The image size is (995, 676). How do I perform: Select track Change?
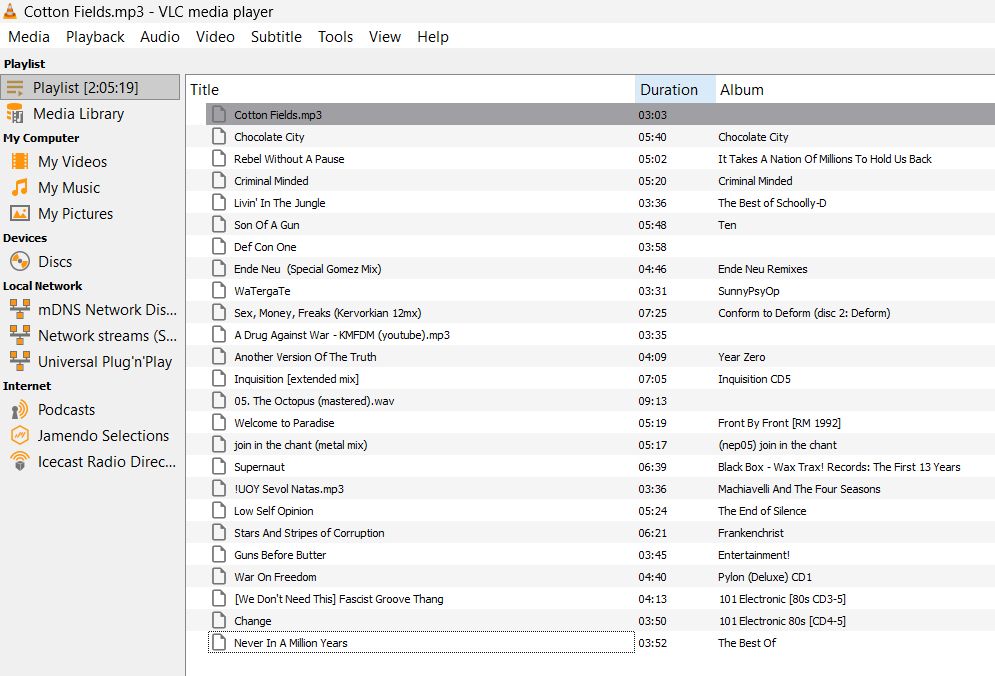pyautogui.click(x=252, y=621)
